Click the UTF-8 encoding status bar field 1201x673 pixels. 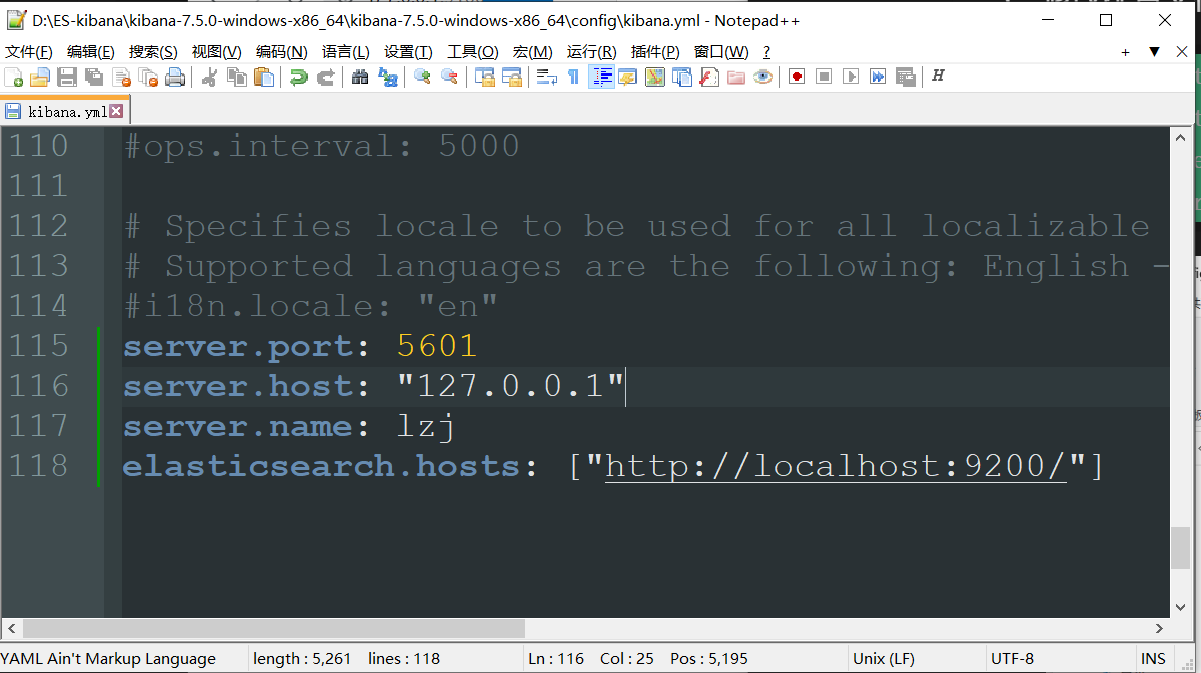1012,658
